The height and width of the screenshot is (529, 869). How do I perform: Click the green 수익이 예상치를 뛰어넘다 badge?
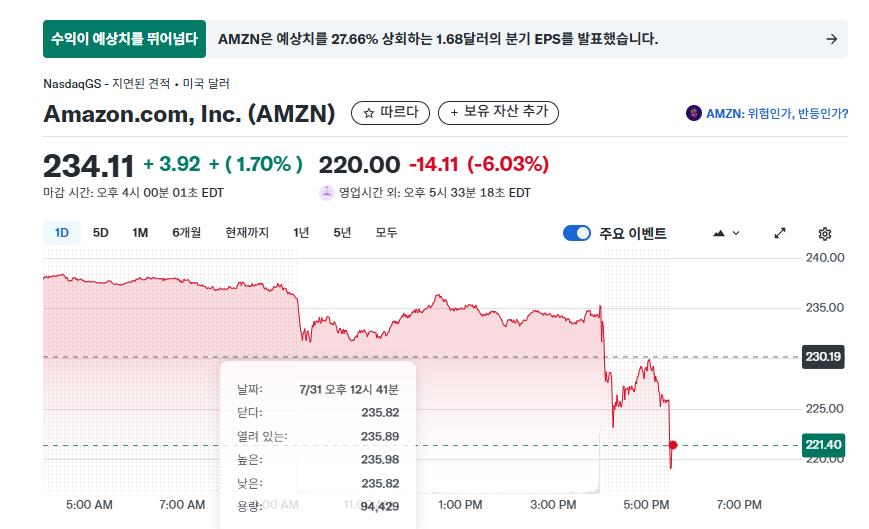[x=124, y=39]
